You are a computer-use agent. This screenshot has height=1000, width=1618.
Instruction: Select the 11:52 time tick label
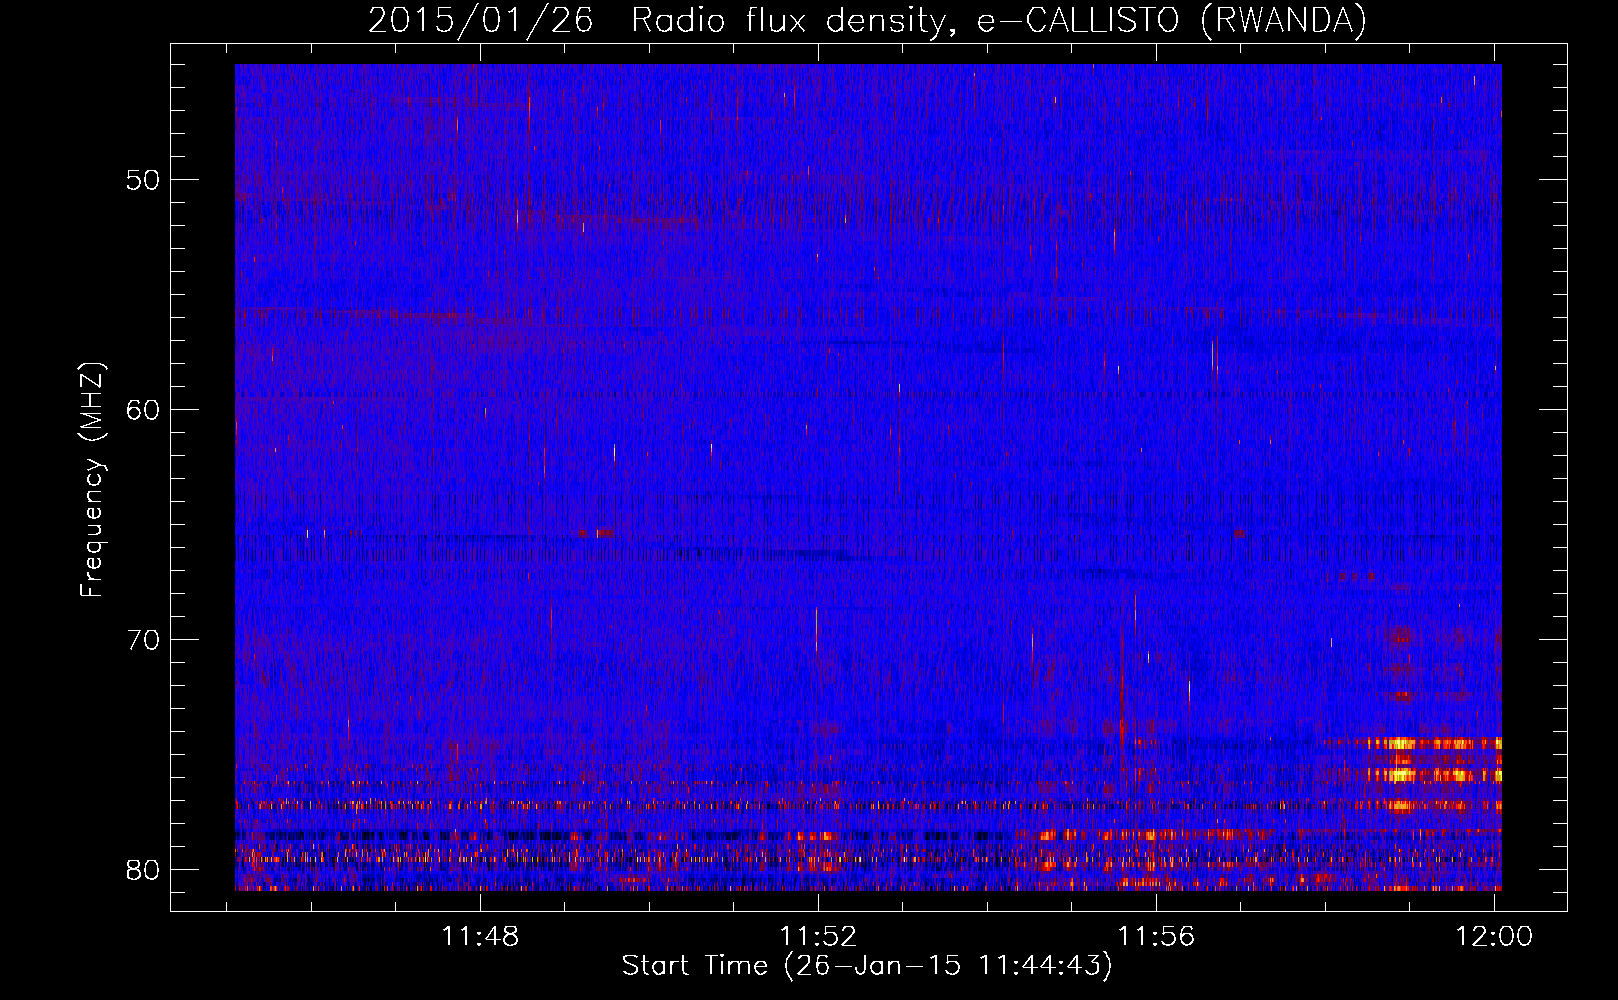pos(819,937)
